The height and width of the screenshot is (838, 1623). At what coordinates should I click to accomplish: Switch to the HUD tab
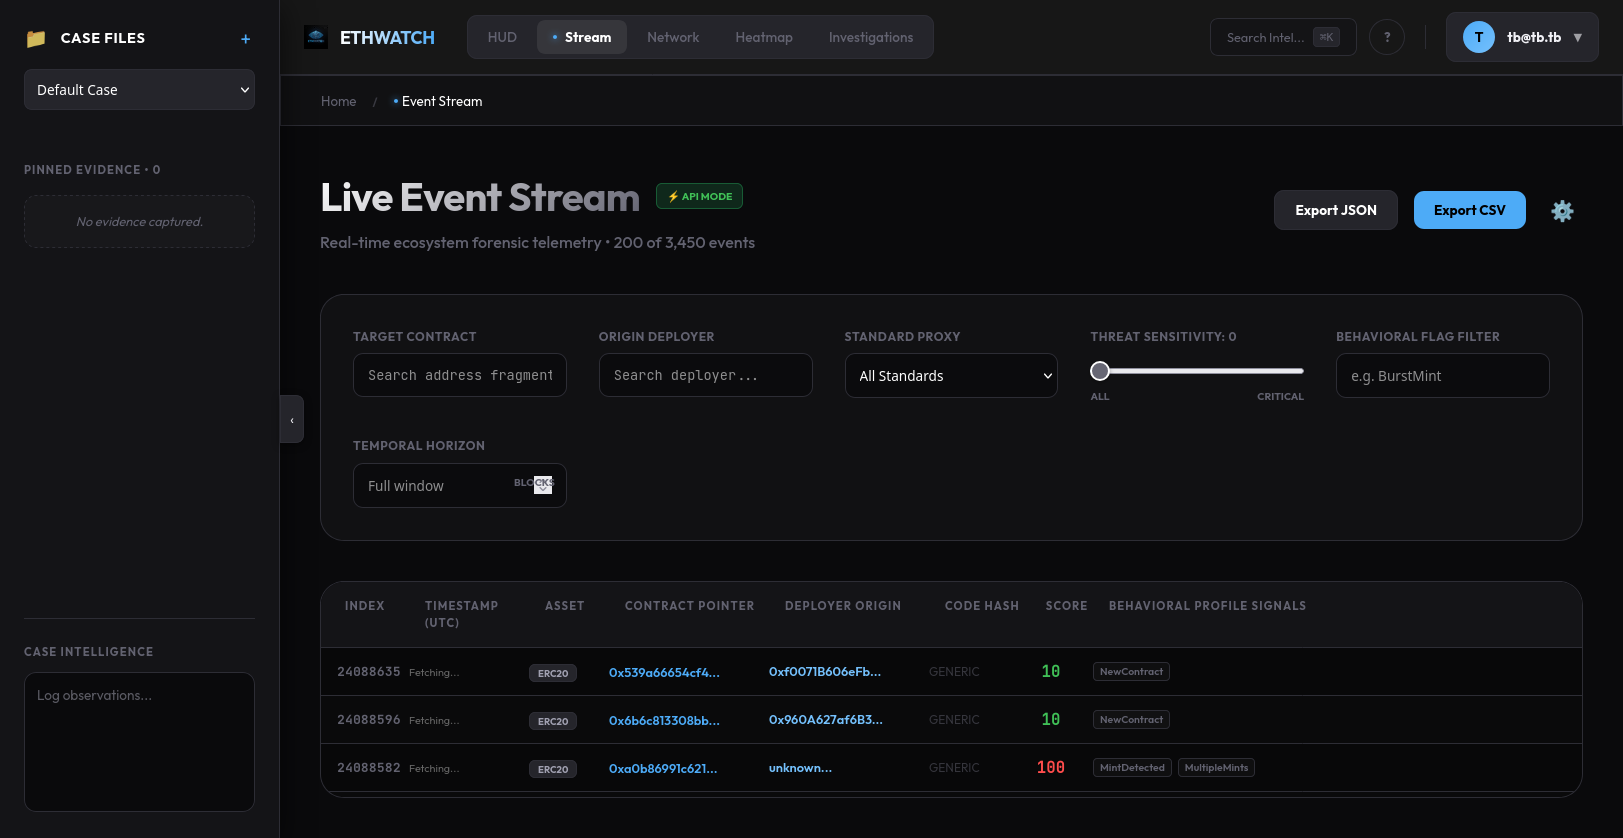tap(502, 37)
